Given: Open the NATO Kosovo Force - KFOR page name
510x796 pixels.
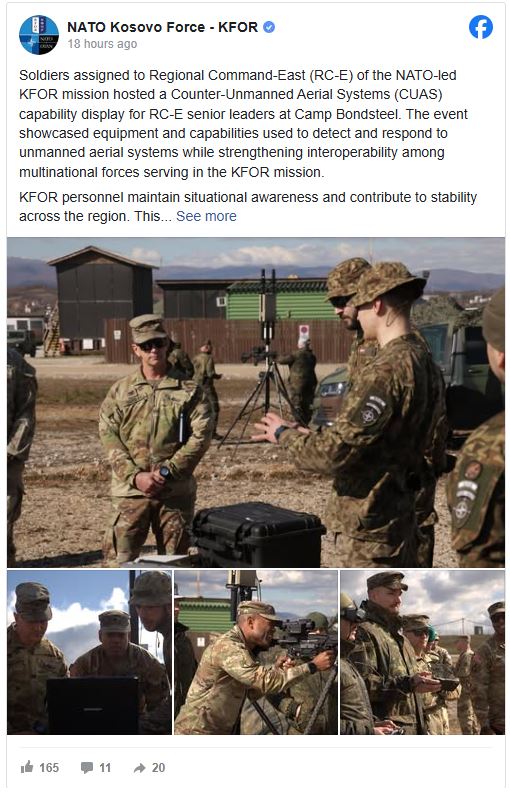Looking at the screenshot, I should 162,27.
